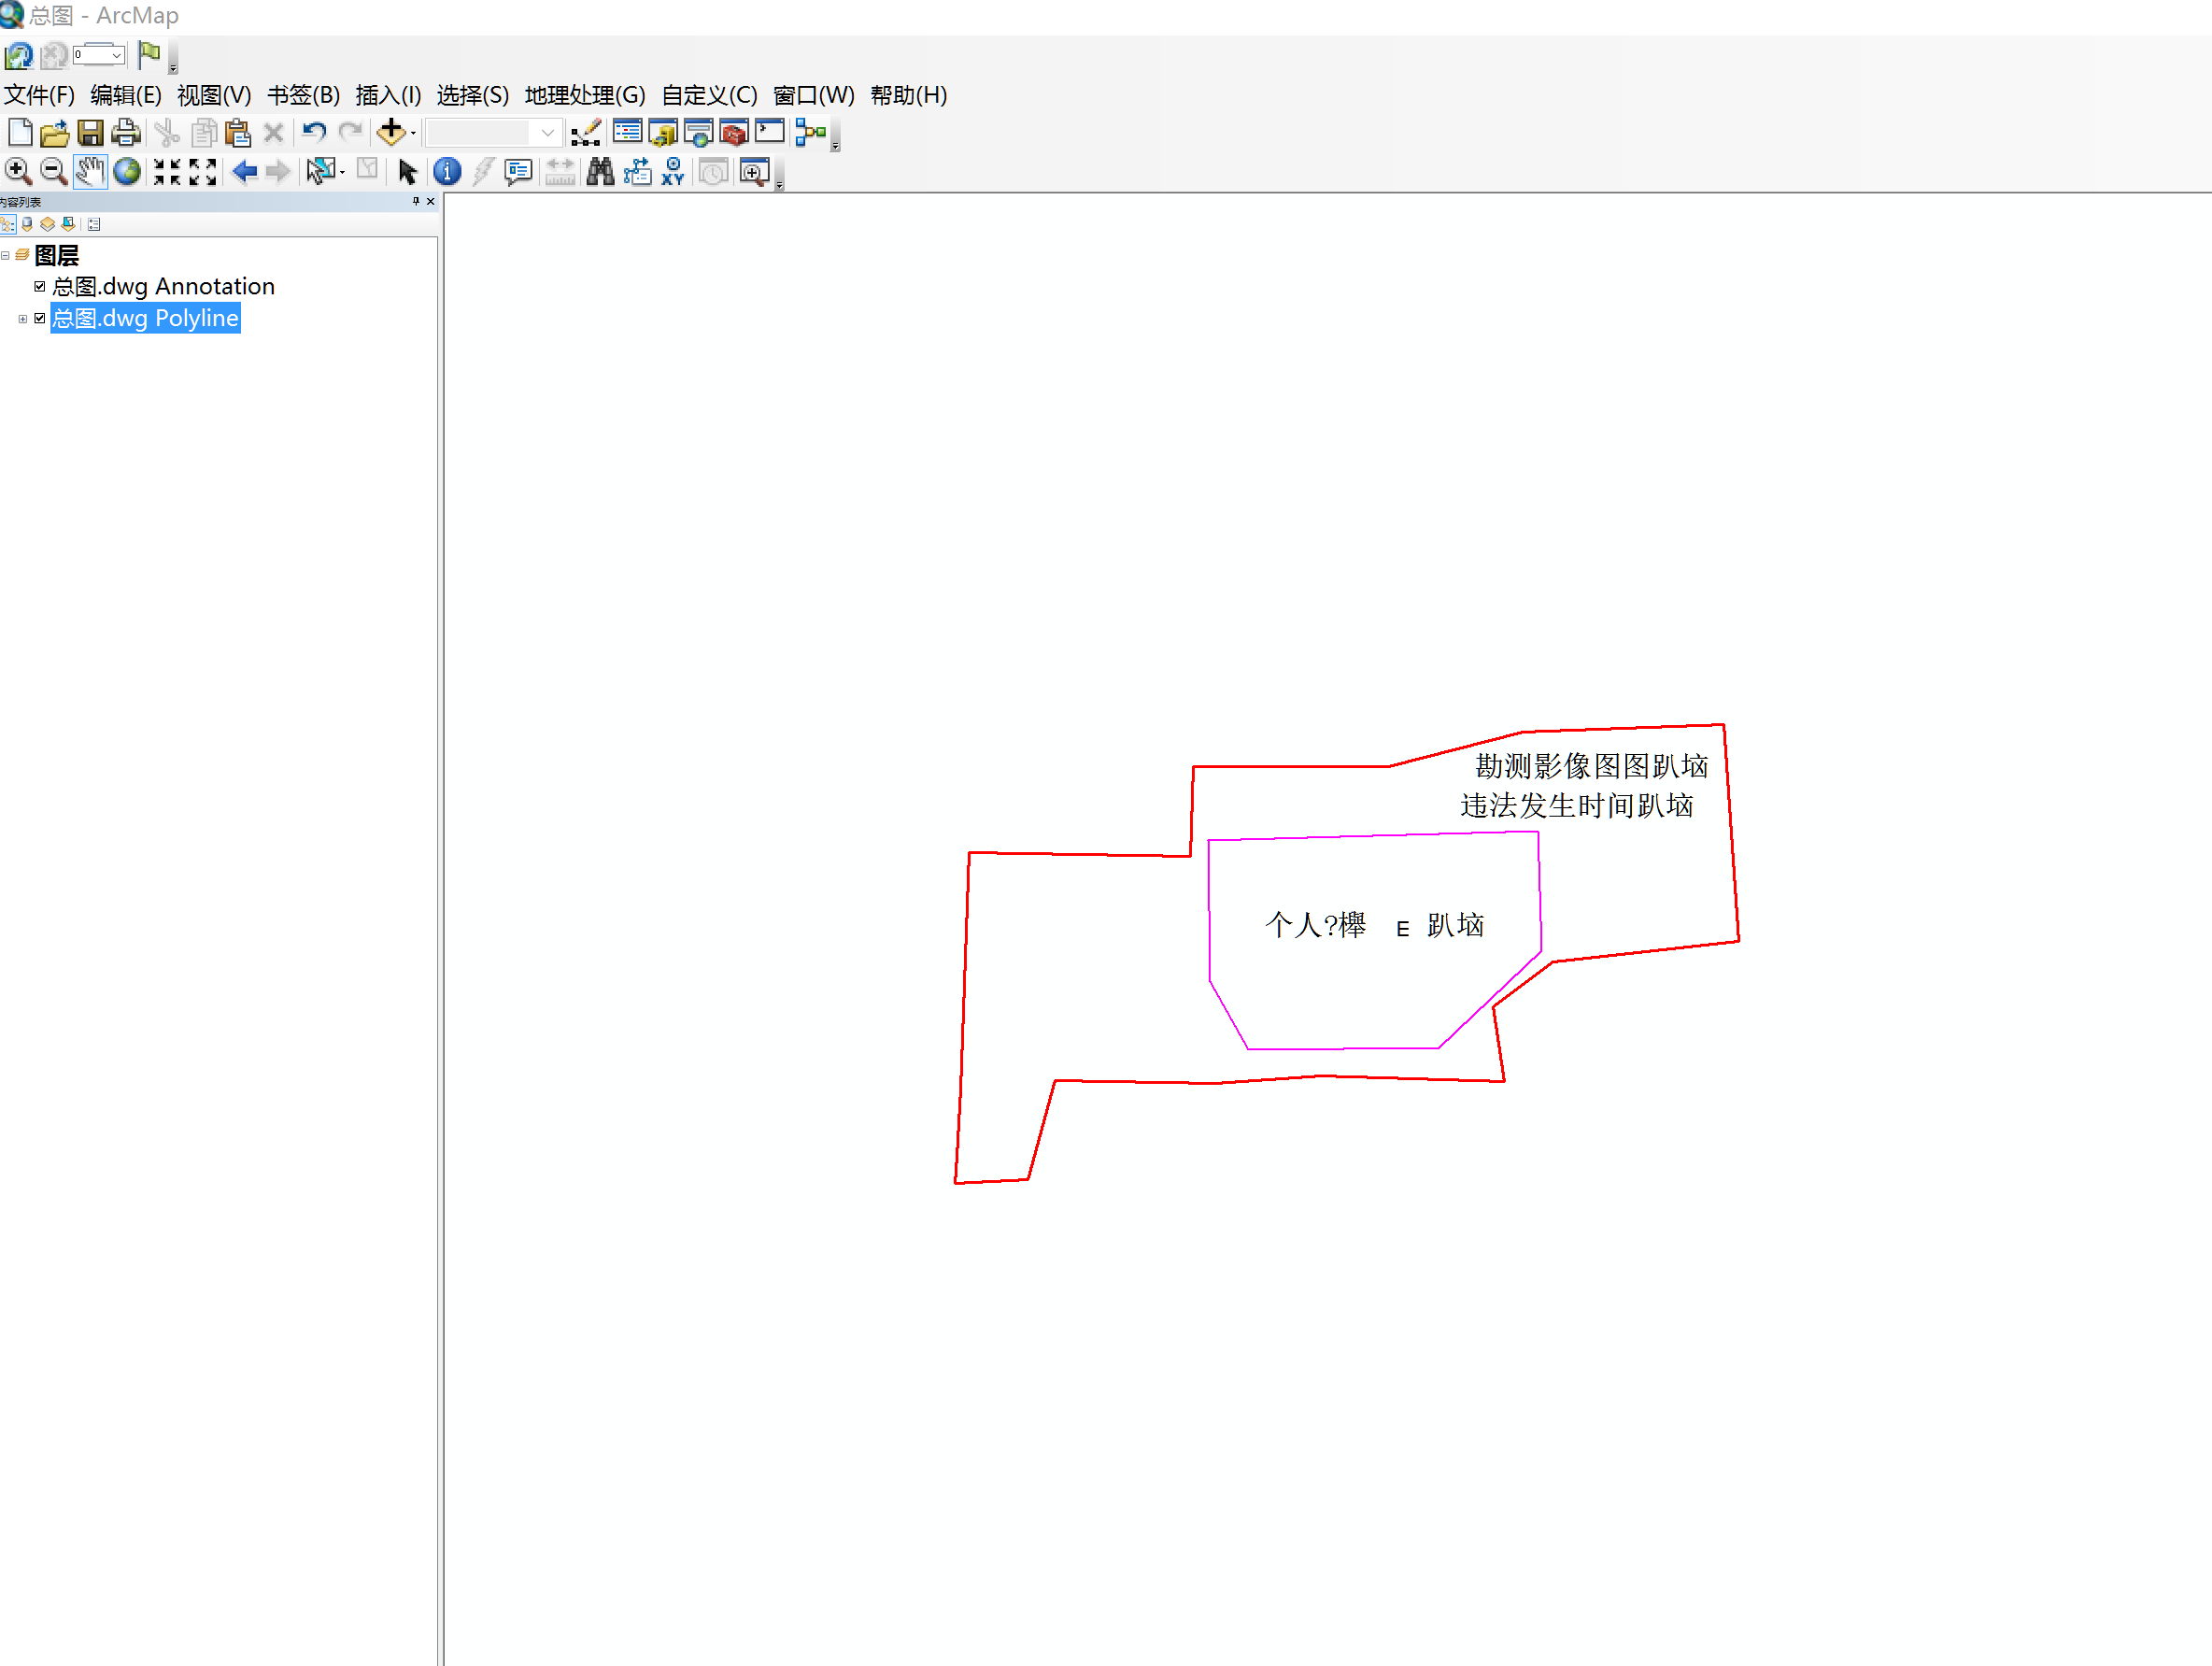Click the refresh globe icon in top toolbar
Image resolution: width=2212 pixels, height=1666 pixels.
point(18,55)
